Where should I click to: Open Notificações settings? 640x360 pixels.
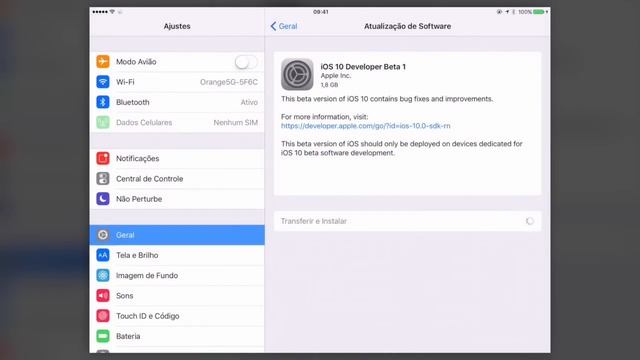[x=177, y=158]
